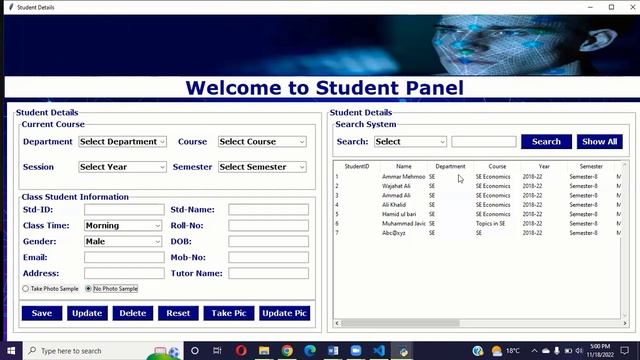Click the Take Pic button
Viewport: 640px width, 360px height.
[x=229, y=313]
